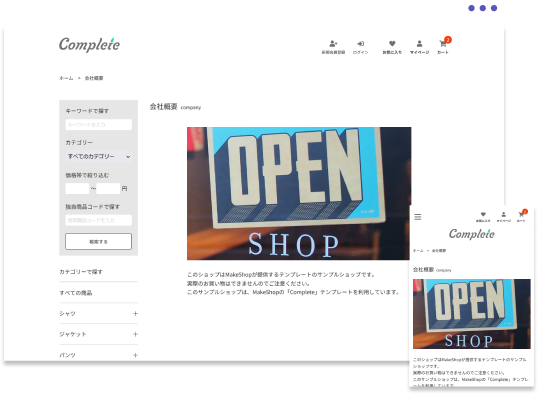Viewport: 538px width, 395px height.
Task: Click the OPEN SHOP banner image
Action: point(299,193)
